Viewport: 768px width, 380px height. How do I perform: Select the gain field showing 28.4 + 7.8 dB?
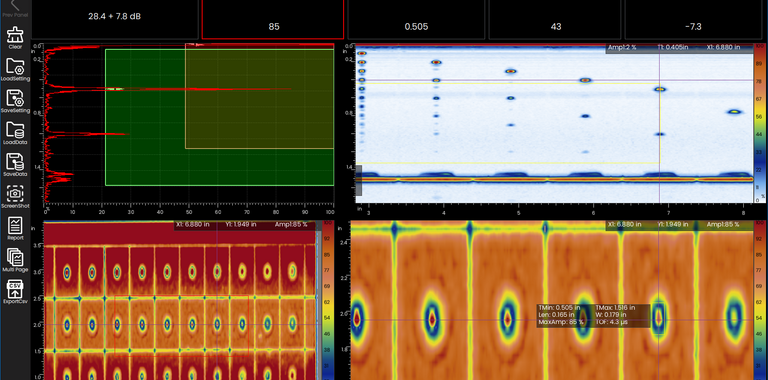click(115, 19)
